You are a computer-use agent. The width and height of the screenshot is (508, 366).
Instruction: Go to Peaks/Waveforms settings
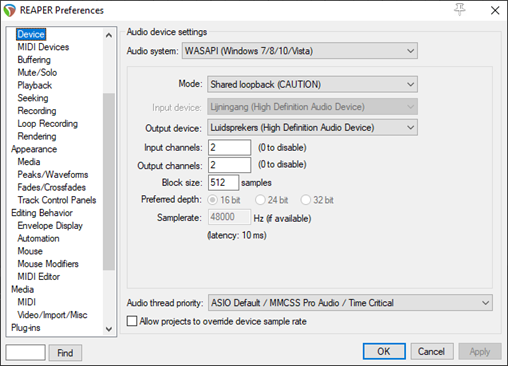pyautogui.click(x=53, y=174)
